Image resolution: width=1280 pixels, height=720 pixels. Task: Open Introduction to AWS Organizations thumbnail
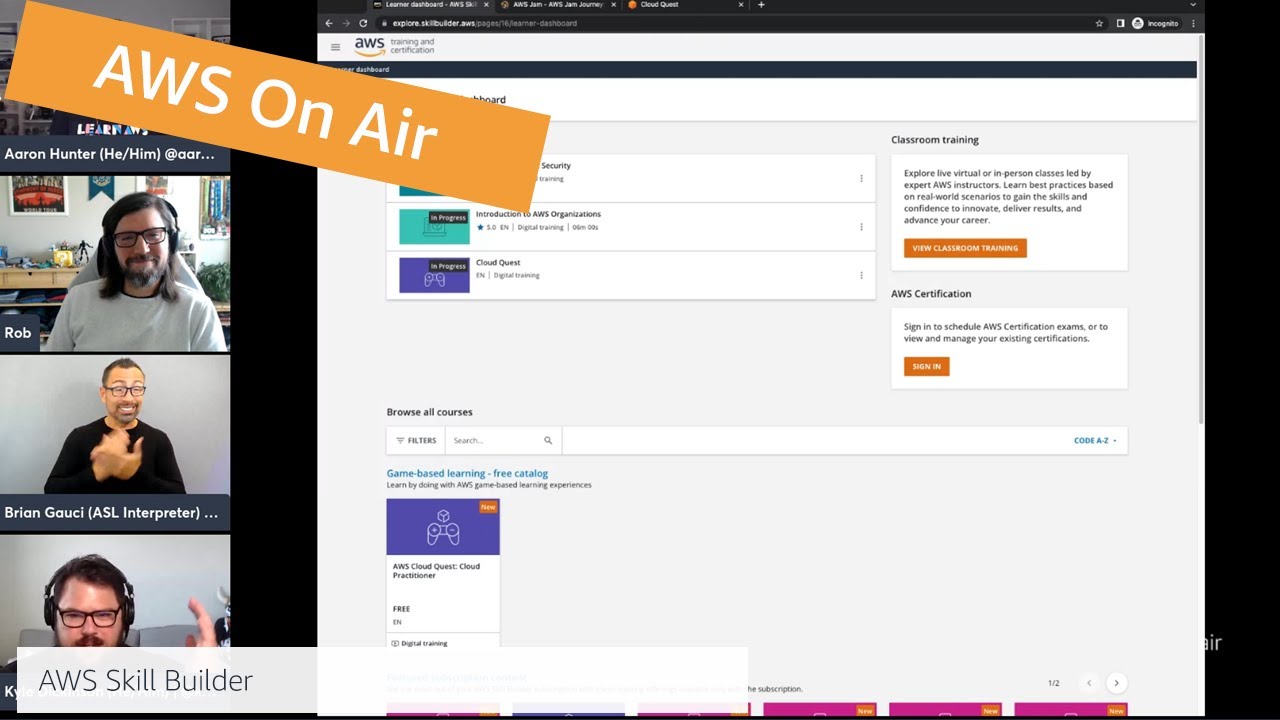[x=434, y=226]
